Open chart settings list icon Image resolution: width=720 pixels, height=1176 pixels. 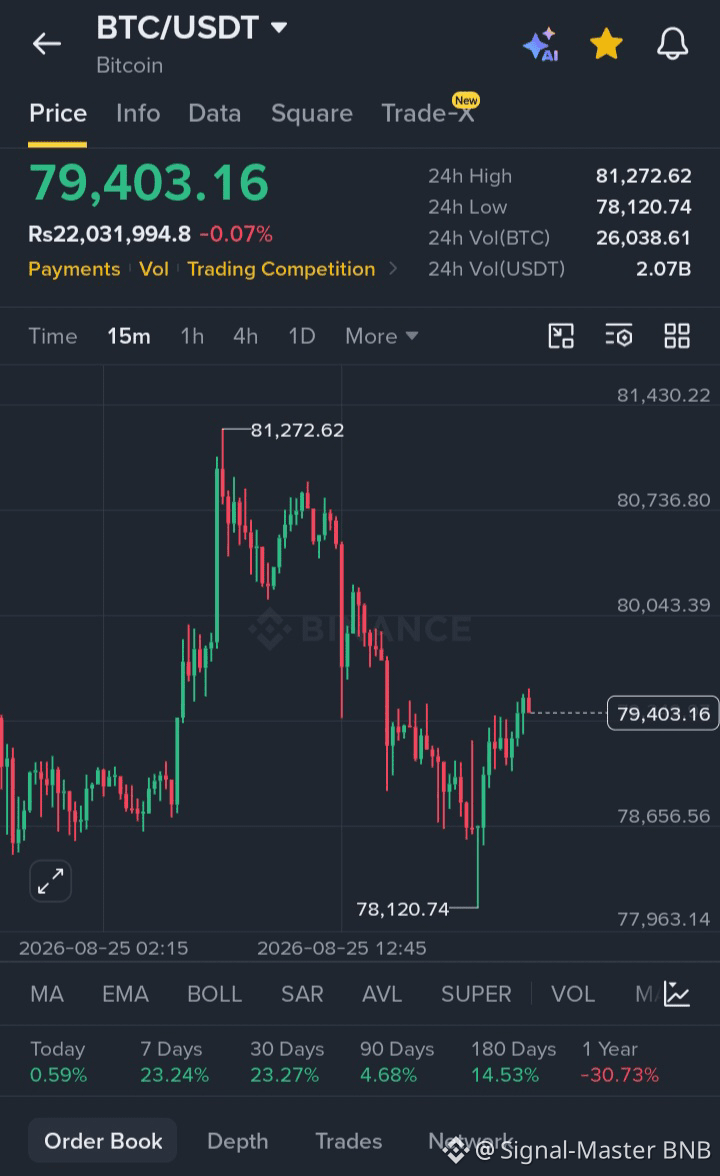pos(619,336)
